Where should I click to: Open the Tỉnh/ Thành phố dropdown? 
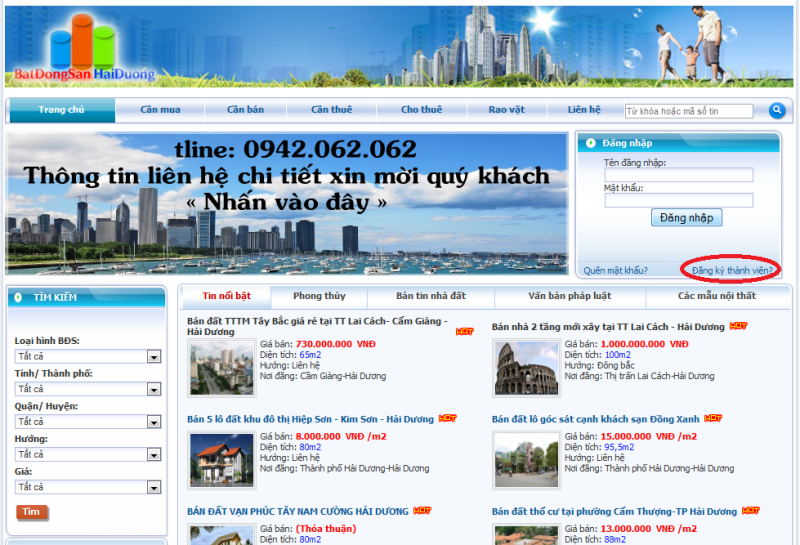(x=88, y=389)
